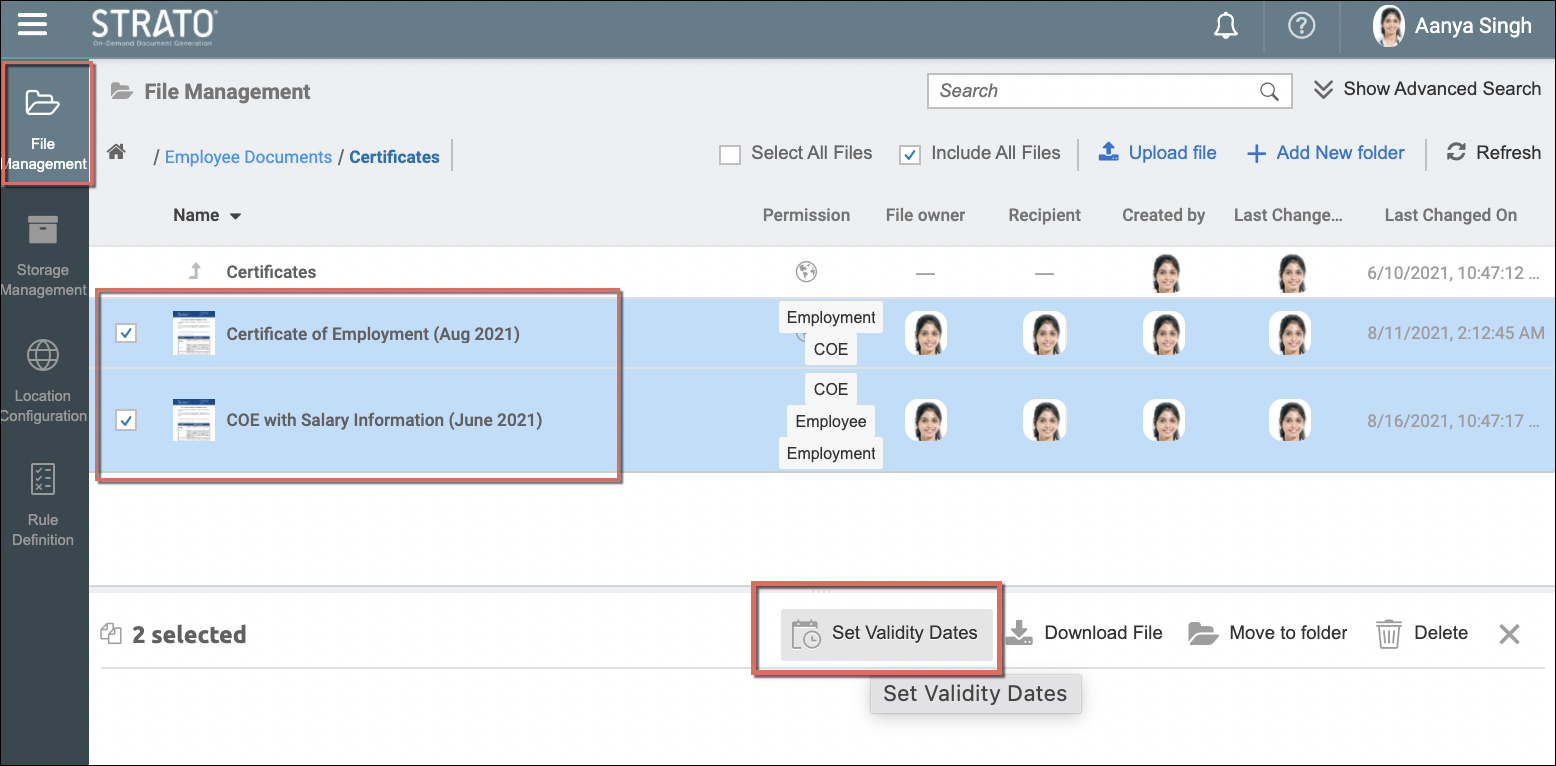Open Aanya Singh user profile menu
The width and height of the screenshot is (1556, 766).
1452,27
